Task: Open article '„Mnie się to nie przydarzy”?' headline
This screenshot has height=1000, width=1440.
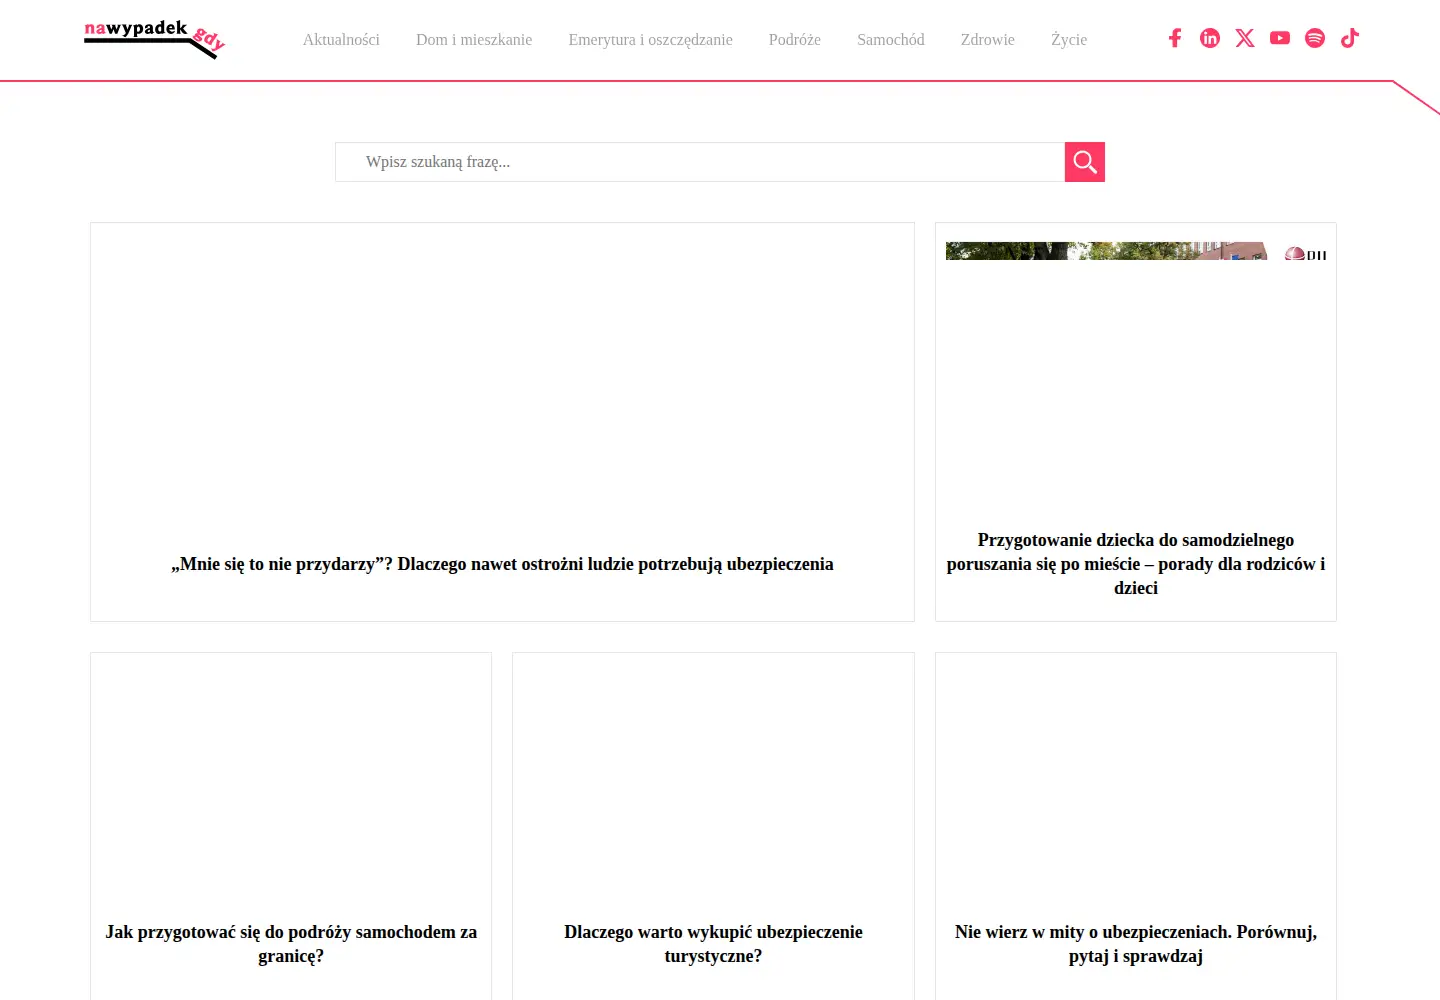Action: point(502,564)
